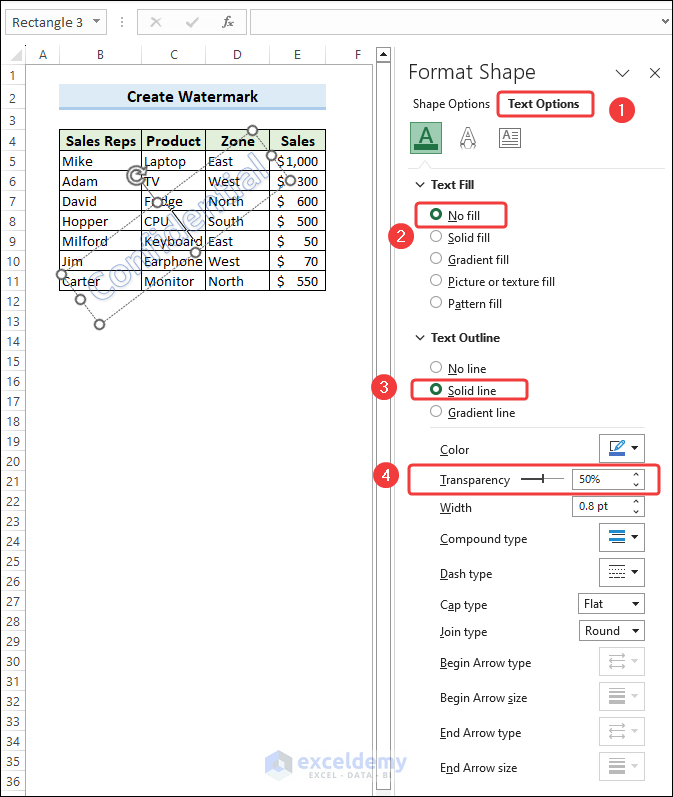Select Picture or texture fill option
Viewport: 673px width, 797px height.
pos(492,281)
